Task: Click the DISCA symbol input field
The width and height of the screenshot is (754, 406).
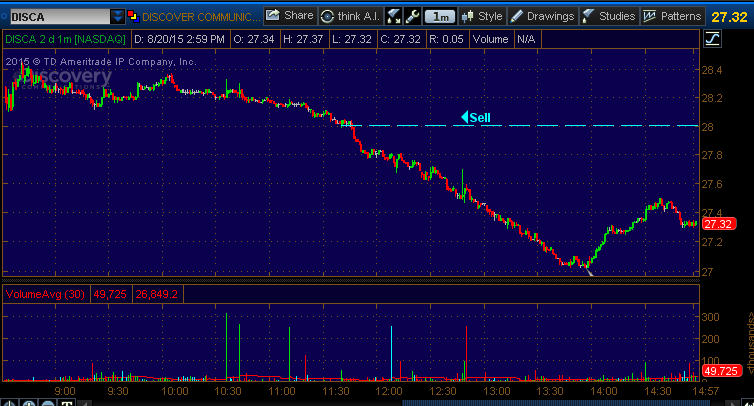Action: 57,17
